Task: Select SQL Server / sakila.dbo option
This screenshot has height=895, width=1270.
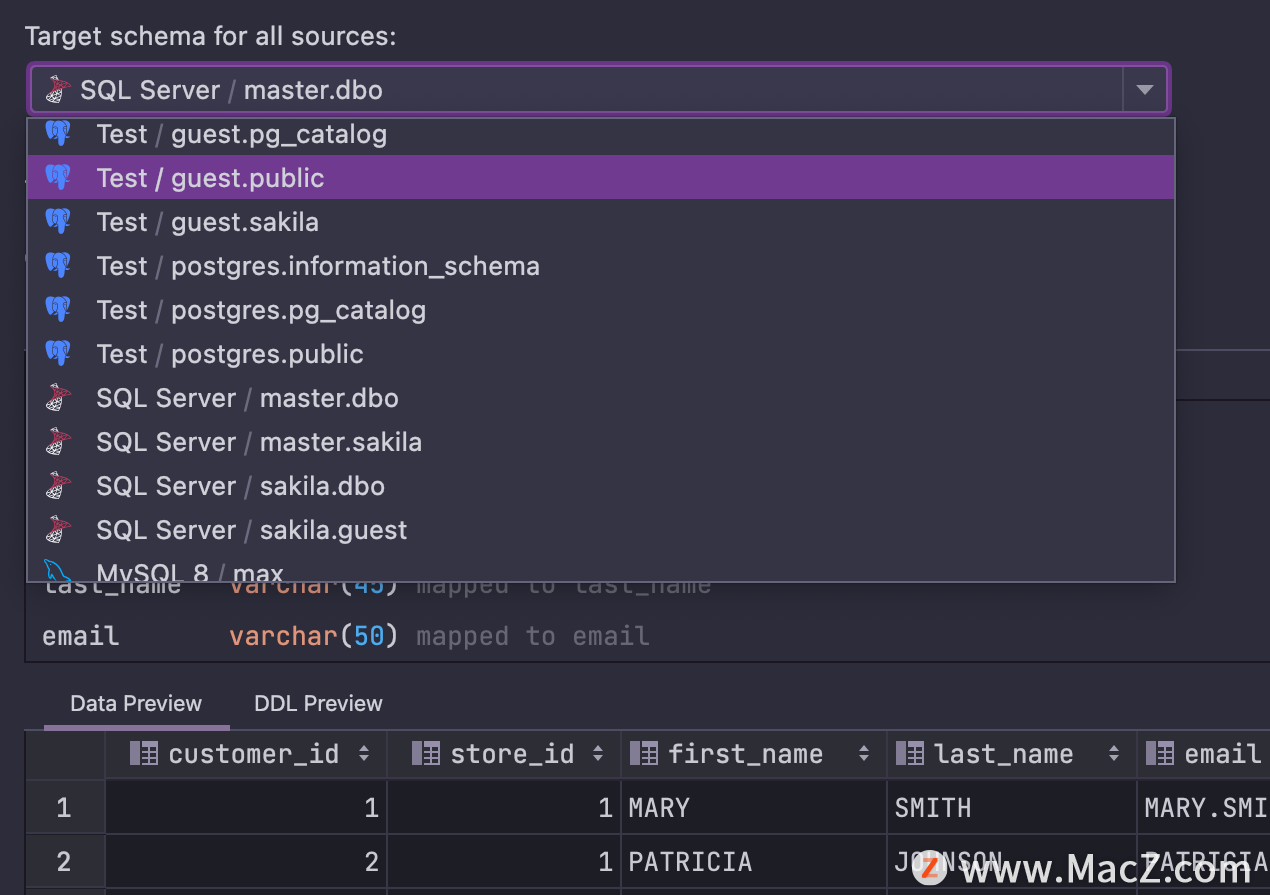Action: coord(600,486)
